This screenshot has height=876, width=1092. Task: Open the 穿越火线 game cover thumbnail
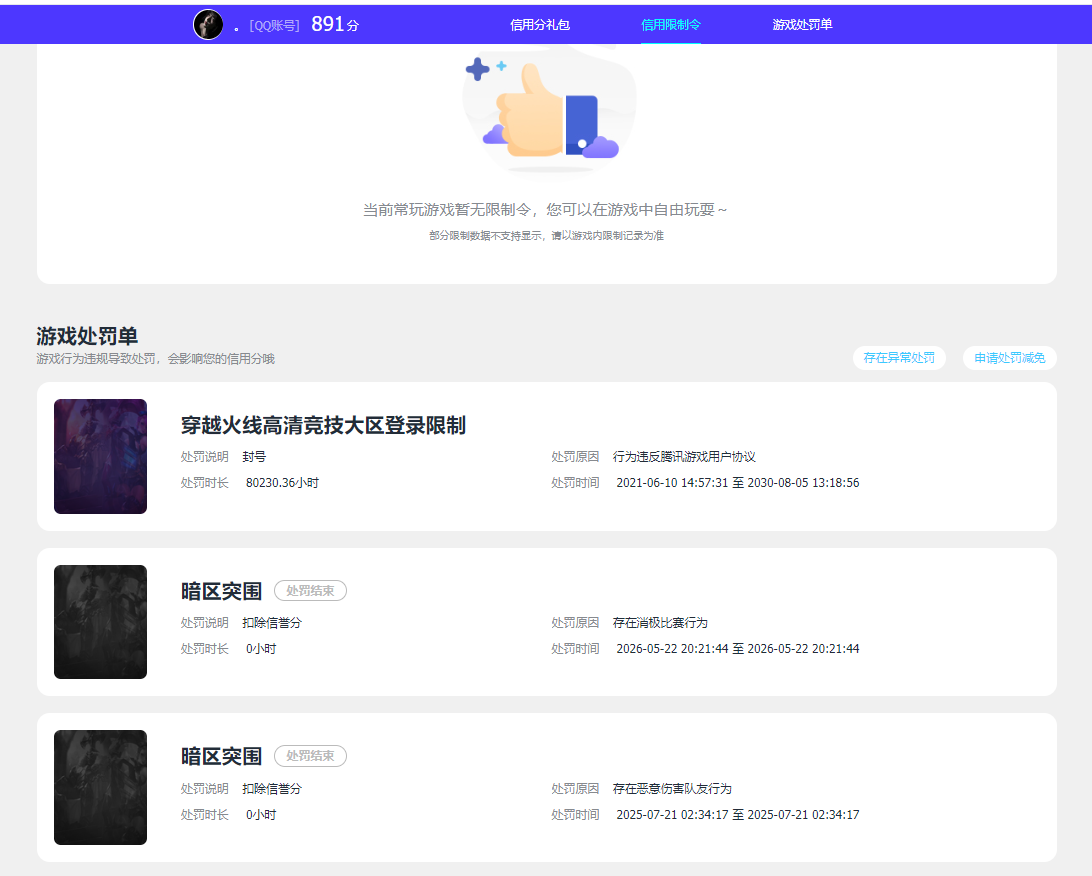coord(100,456)
